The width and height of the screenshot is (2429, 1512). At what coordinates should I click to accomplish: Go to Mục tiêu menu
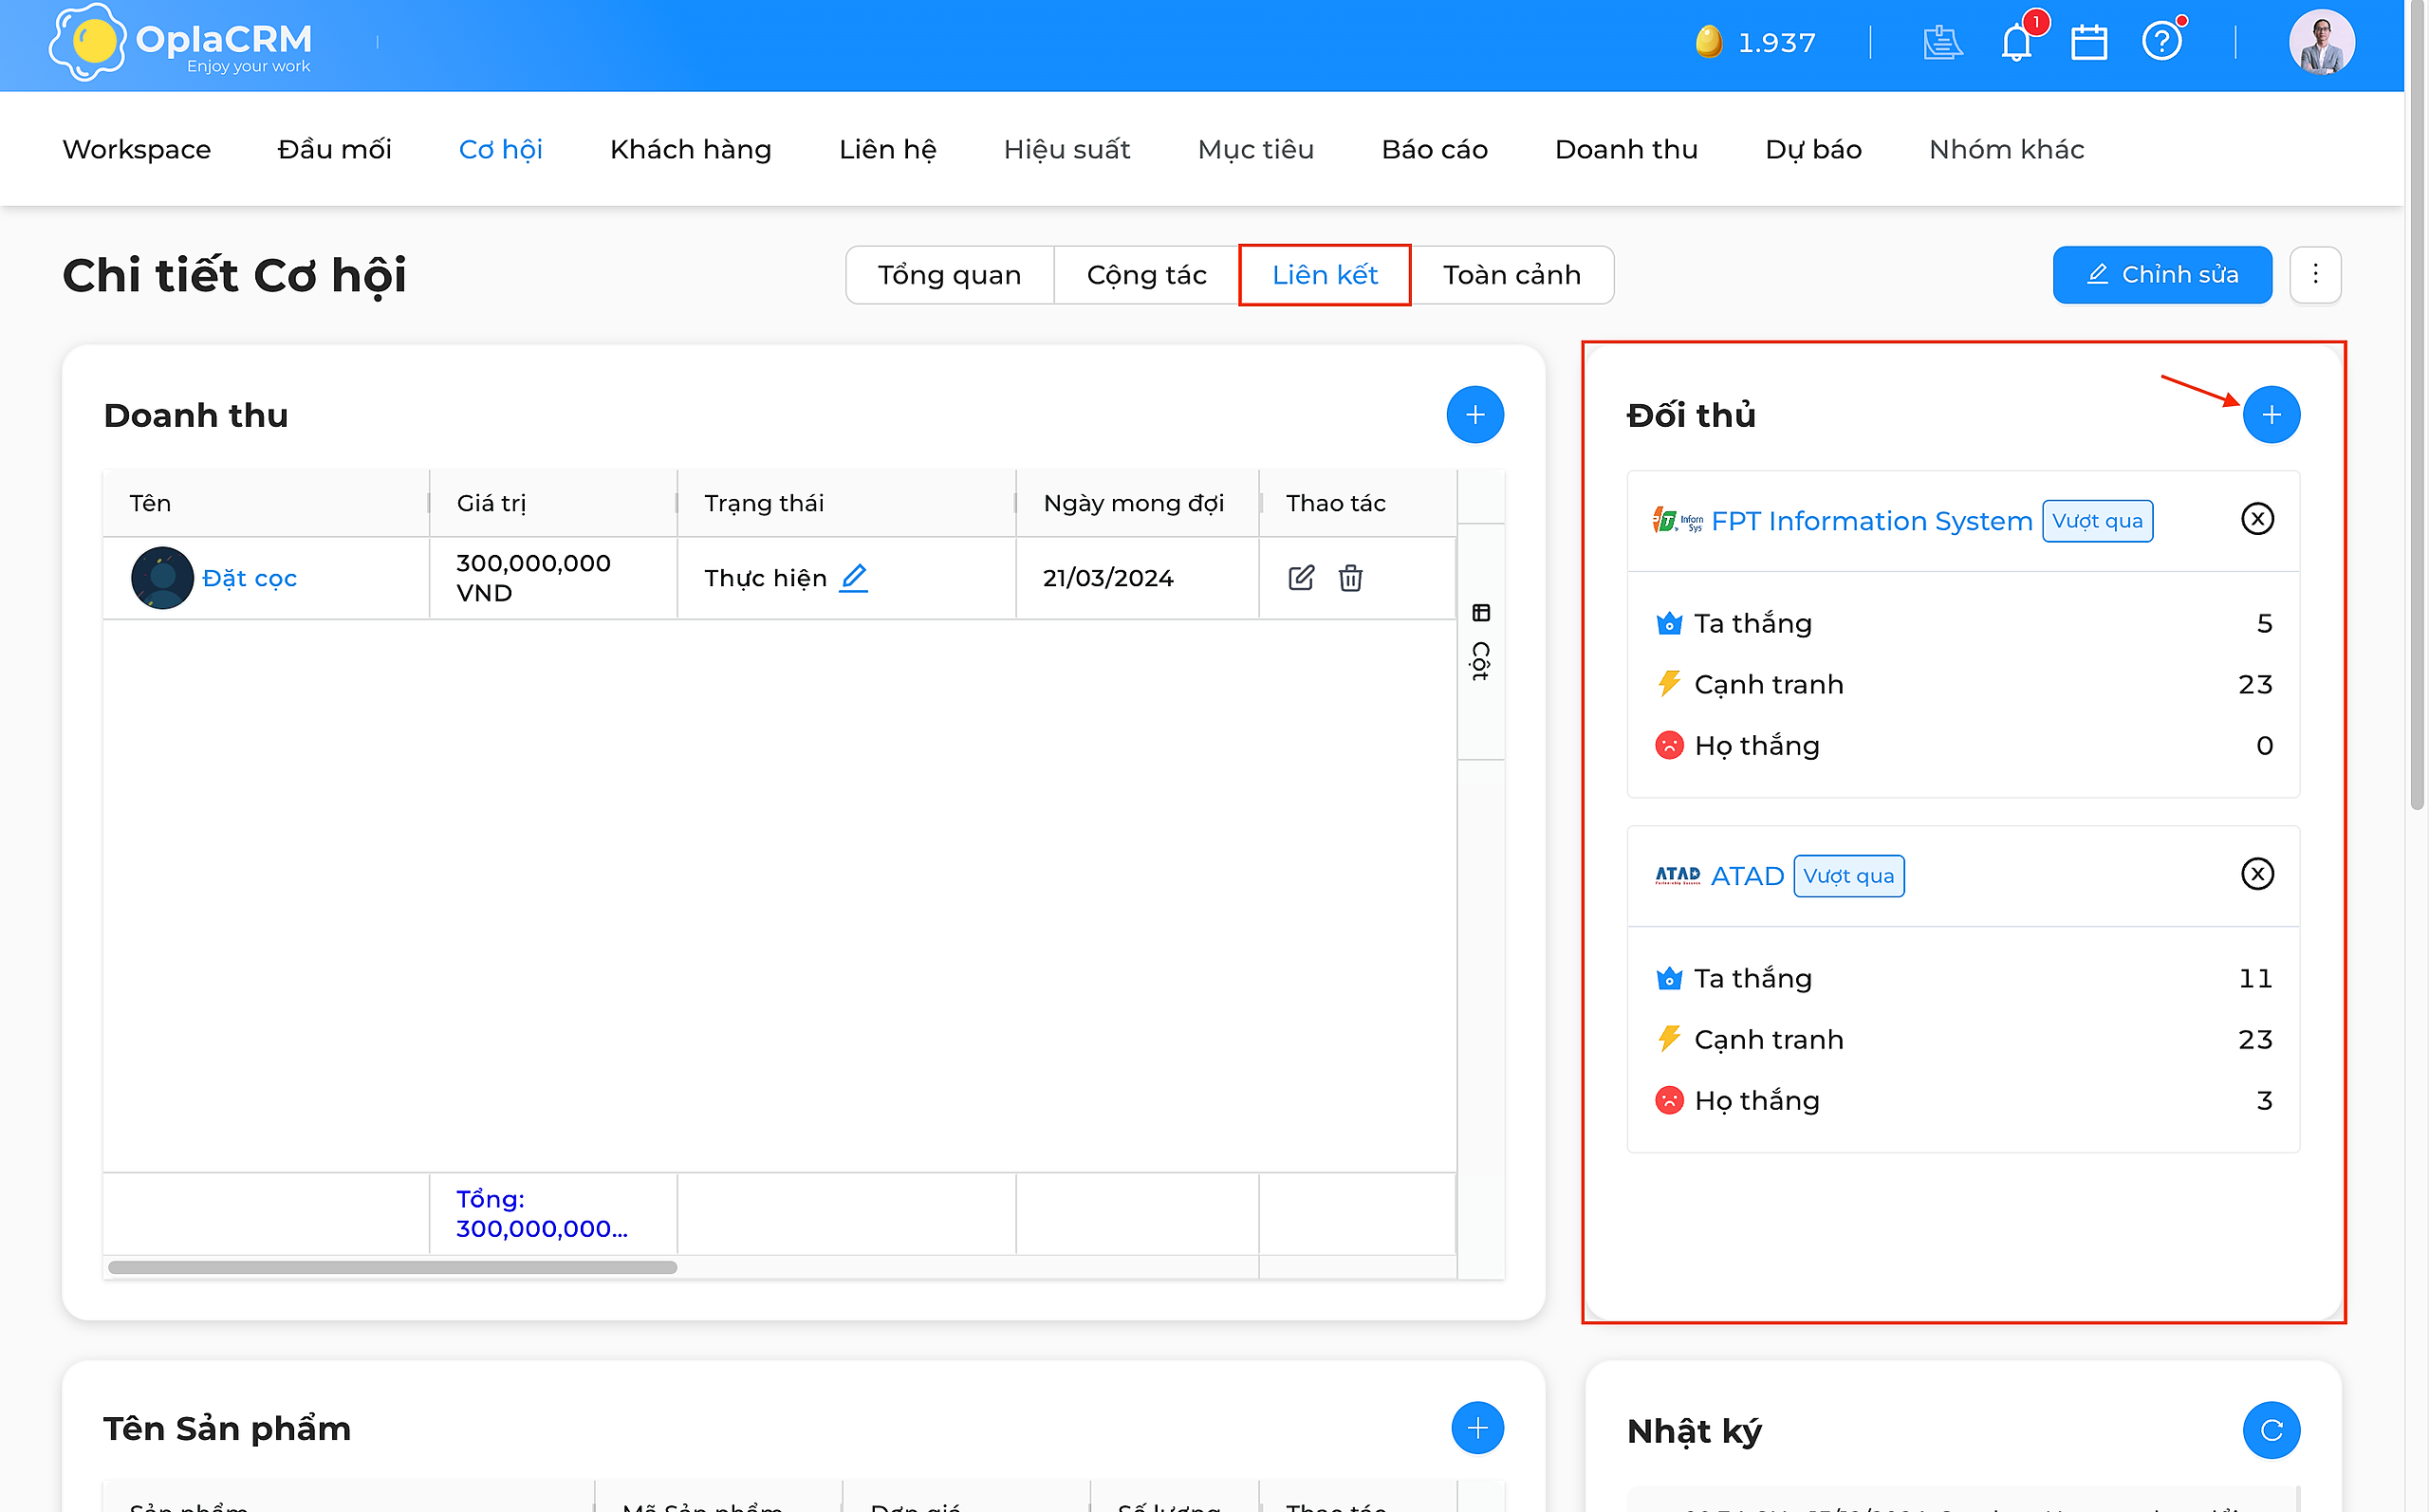[1255, 149]
